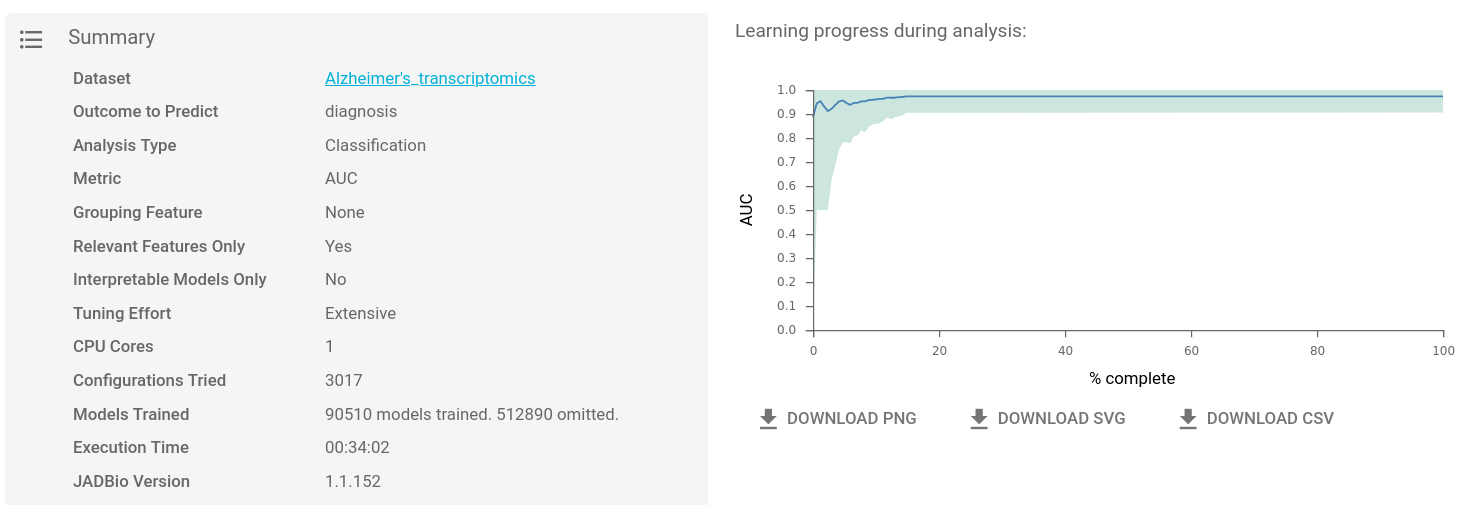Select the Configurations Tried value 3017

click(x=343, y=380)
